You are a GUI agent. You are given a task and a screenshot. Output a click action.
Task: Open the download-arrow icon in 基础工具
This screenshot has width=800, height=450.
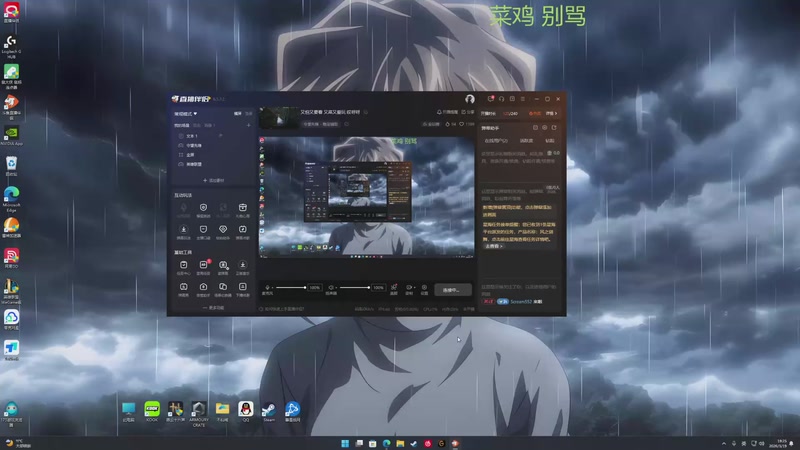point(242,267)
